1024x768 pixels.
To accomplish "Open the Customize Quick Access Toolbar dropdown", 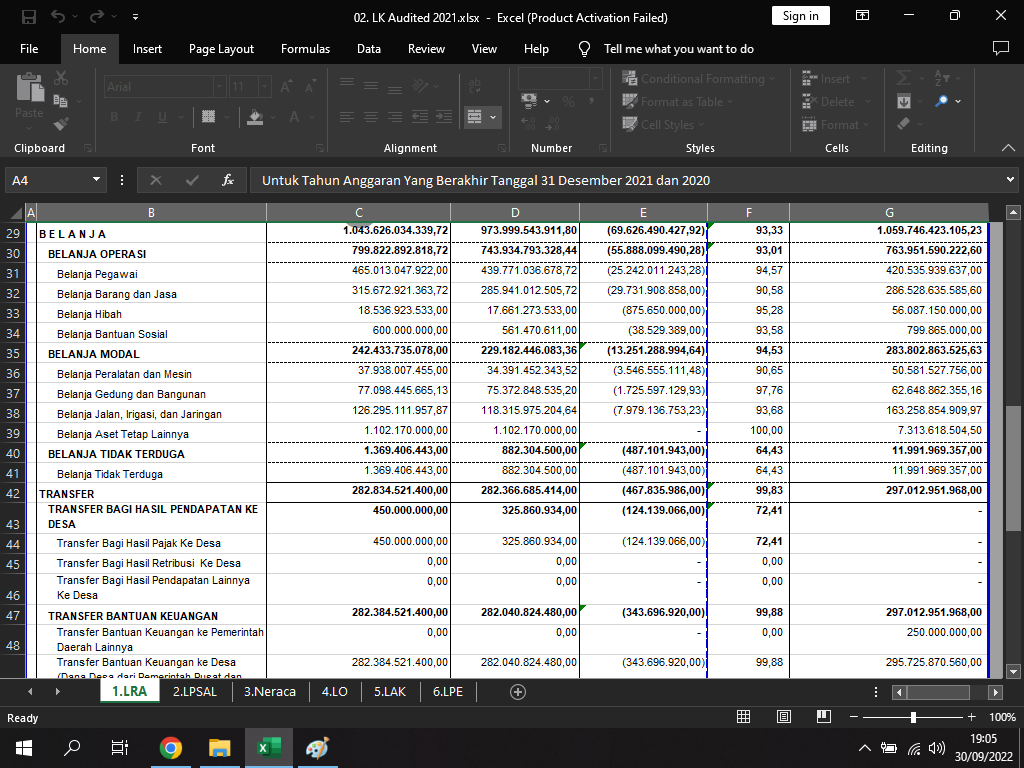I will [135, 17].
